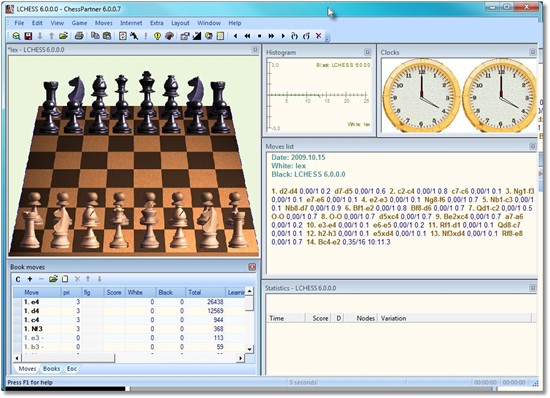Click the White column header in Book moves
This screenshot has height=398, width=550.
140,292
